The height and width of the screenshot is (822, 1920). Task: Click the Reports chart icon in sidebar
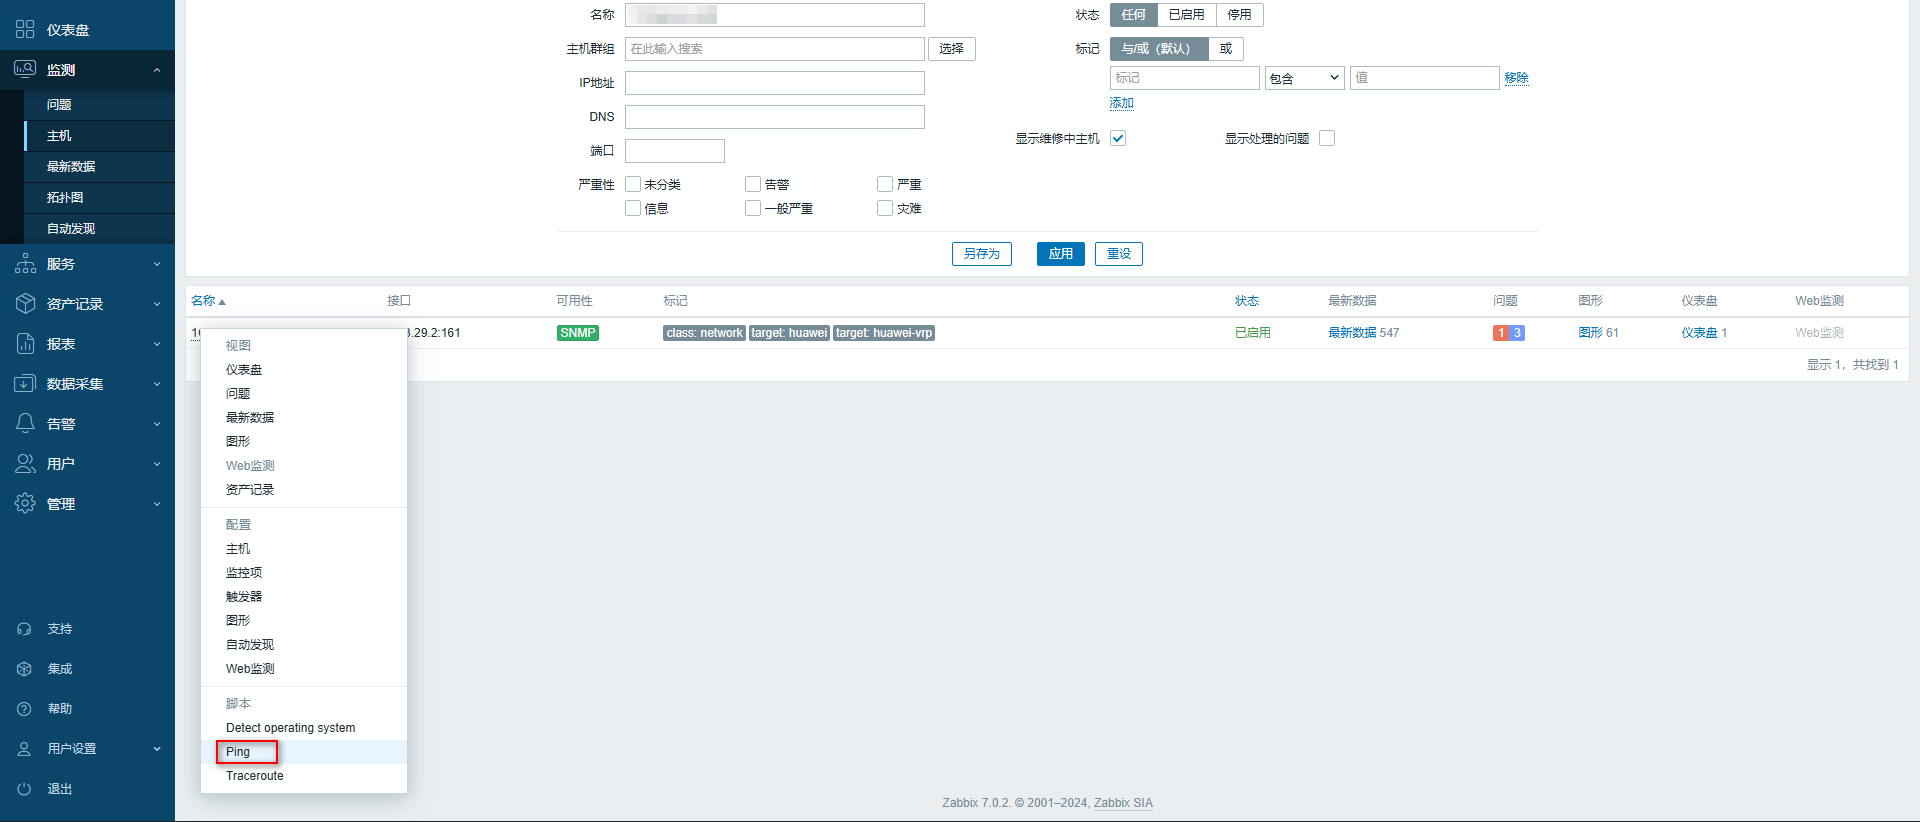click(25, 344)
